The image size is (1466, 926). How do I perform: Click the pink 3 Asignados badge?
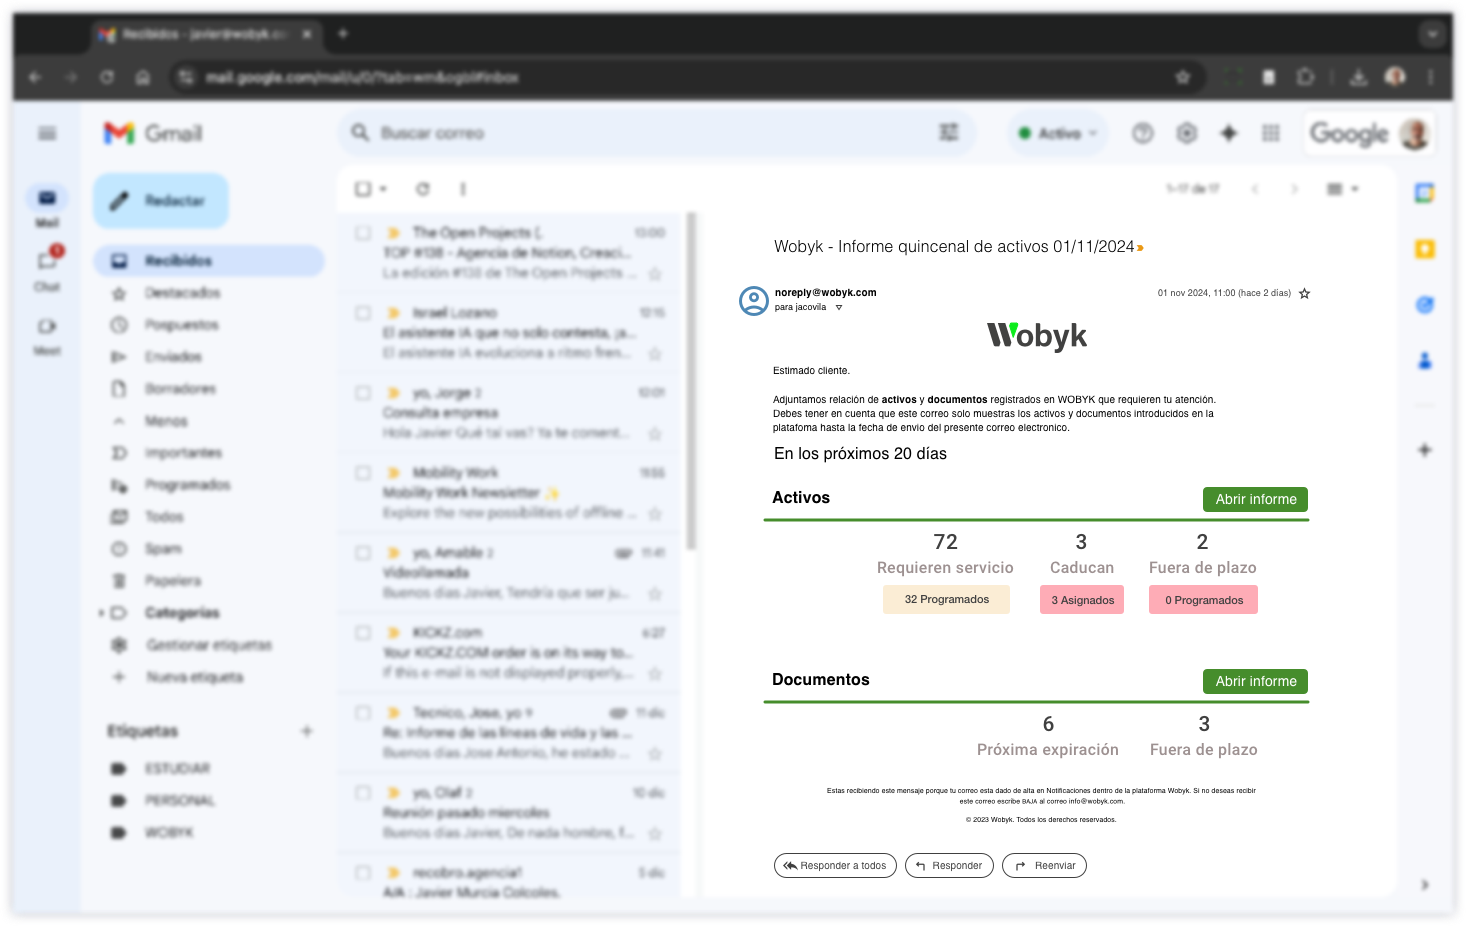click(1081, 600)
